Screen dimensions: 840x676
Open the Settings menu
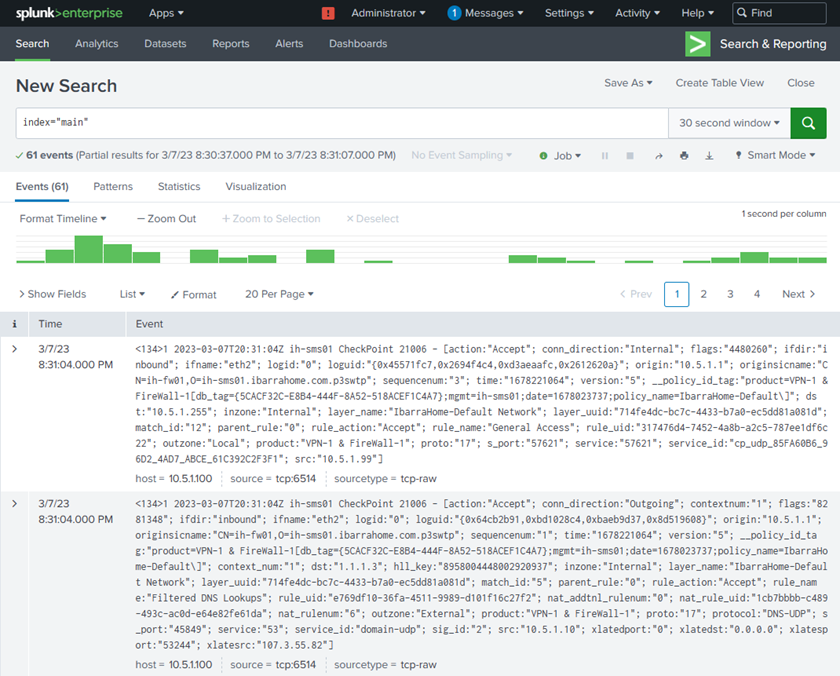point(569,13)
